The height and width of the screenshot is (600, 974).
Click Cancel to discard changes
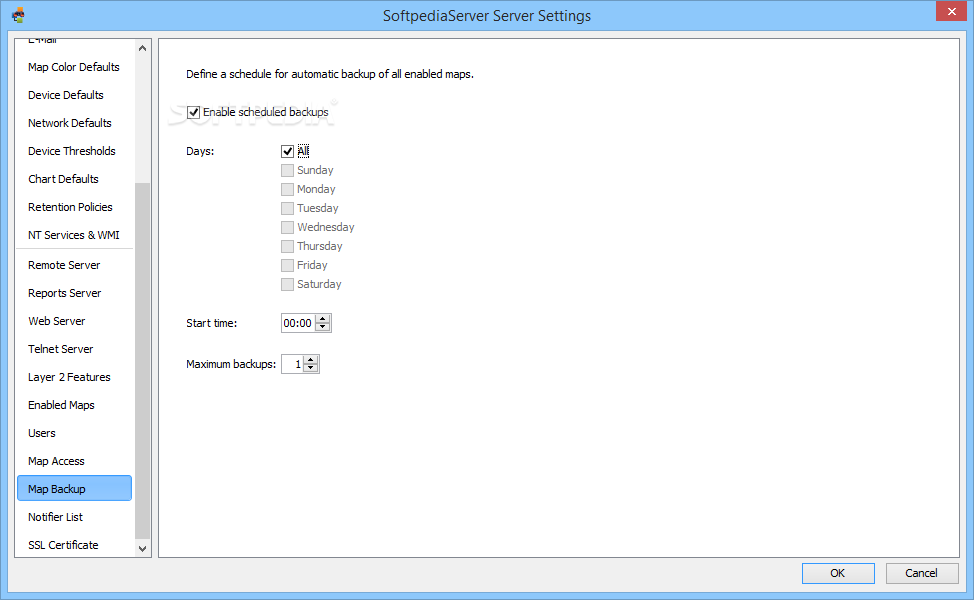921,573
